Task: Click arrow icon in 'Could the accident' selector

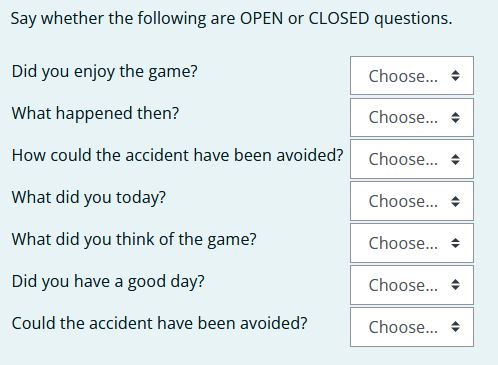Action: tap(456, 327)
